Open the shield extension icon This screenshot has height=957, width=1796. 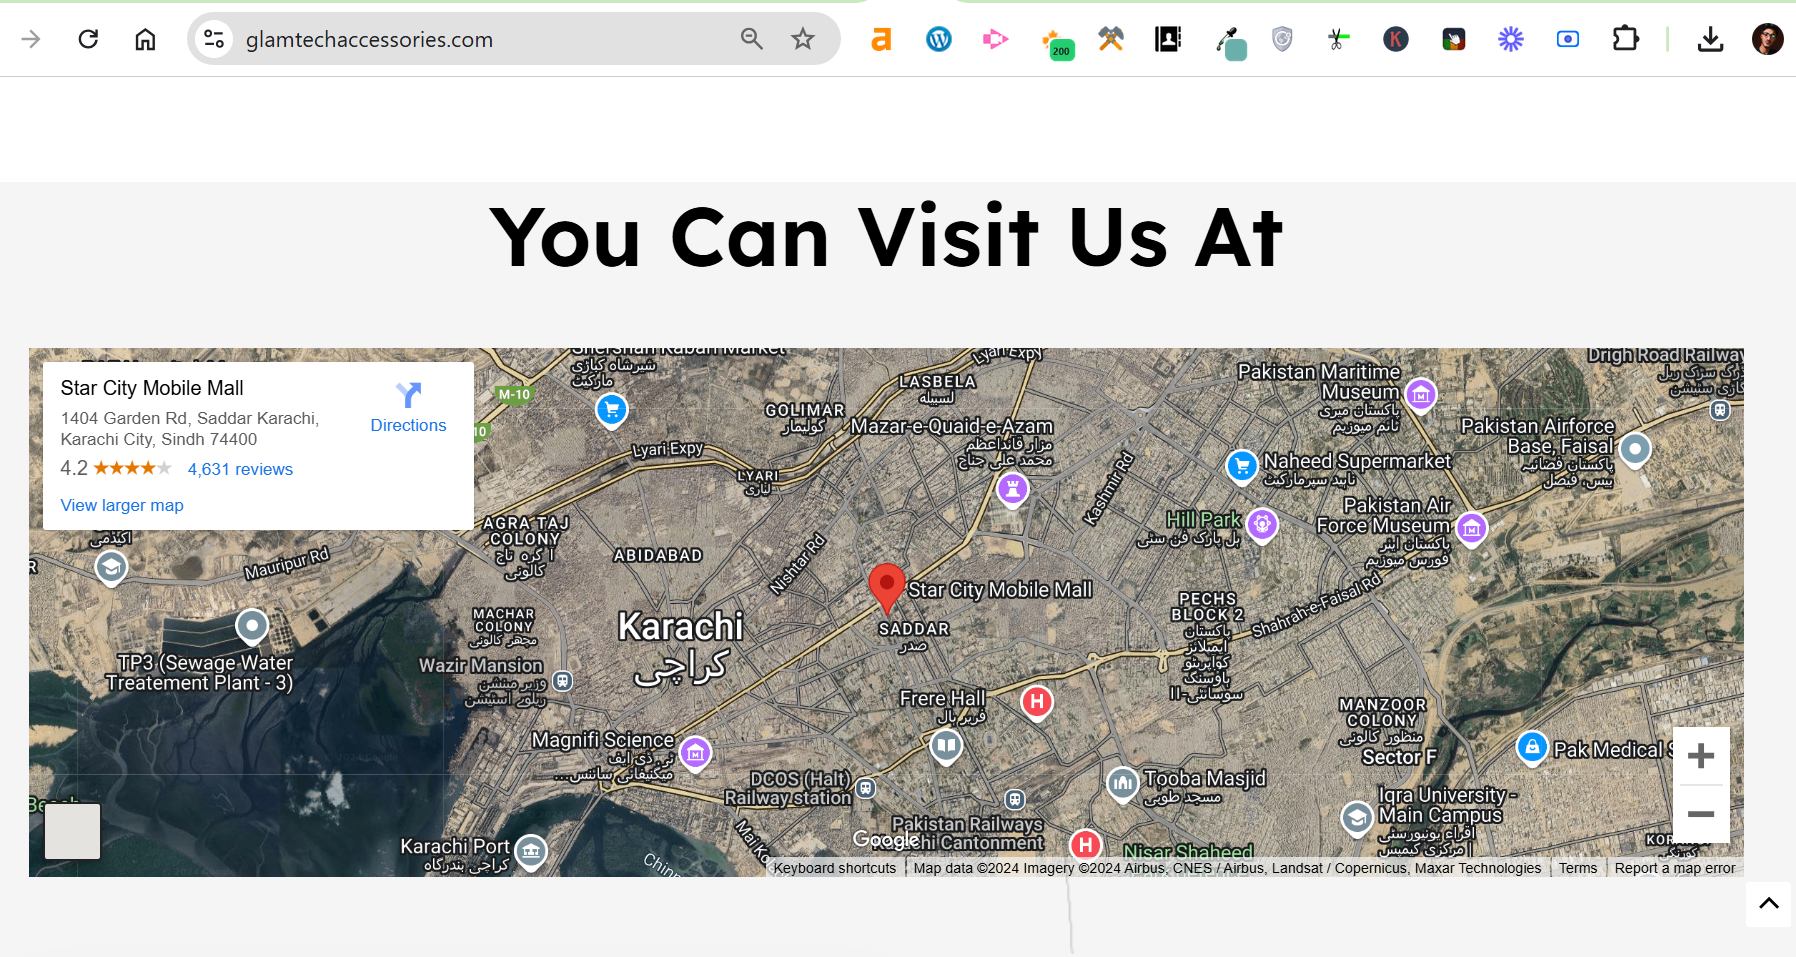(1282, 39)
